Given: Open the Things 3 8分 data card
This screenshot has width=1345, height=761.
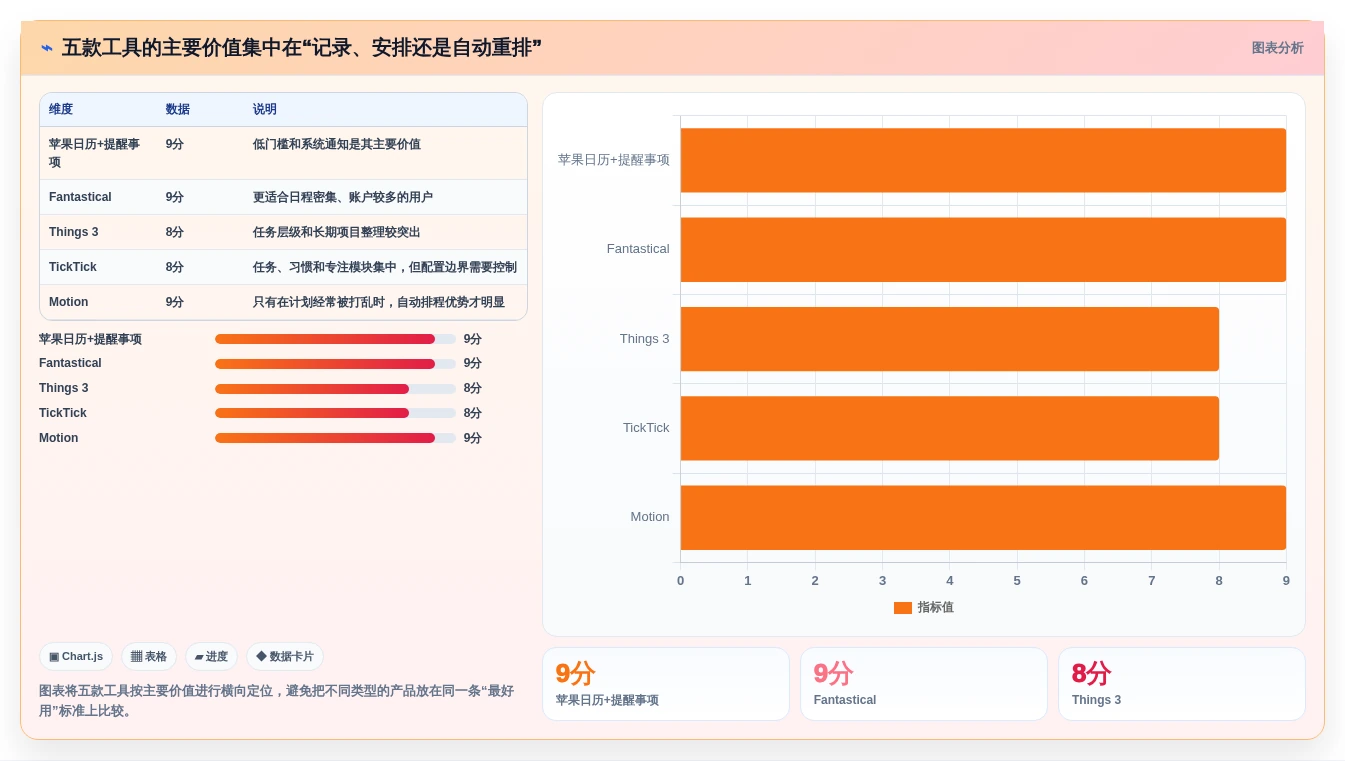Looking at the screenshot, I should click(x=1182, y=684).
